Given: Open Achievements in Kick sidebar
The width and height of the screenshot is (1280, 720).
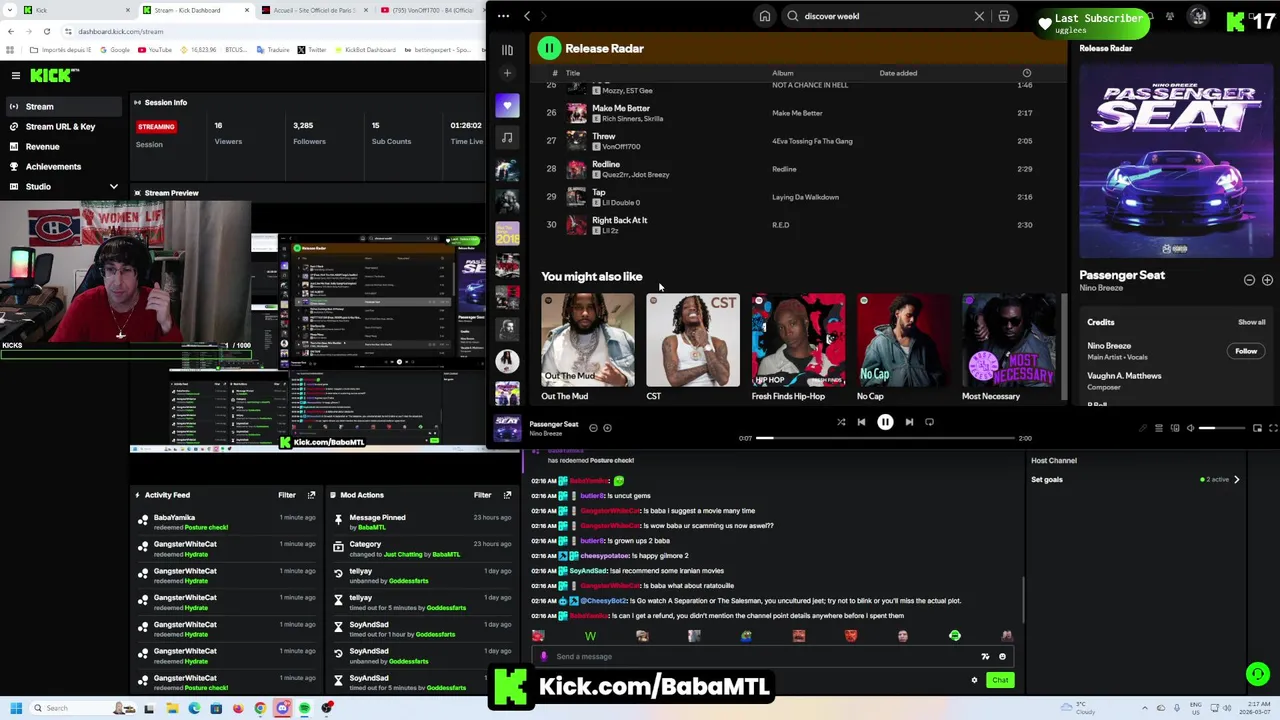Looking at the screenshot, I should (x=53, y=166).
